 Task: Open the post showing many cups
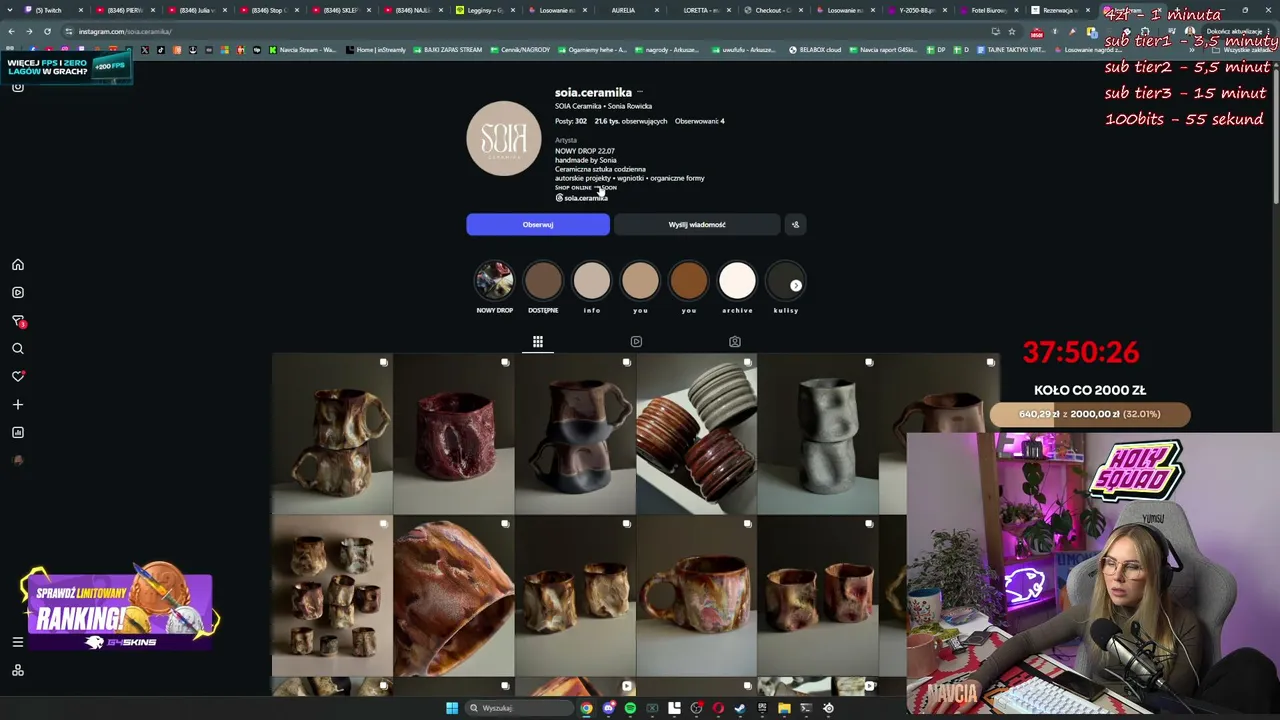click(332, 597)
